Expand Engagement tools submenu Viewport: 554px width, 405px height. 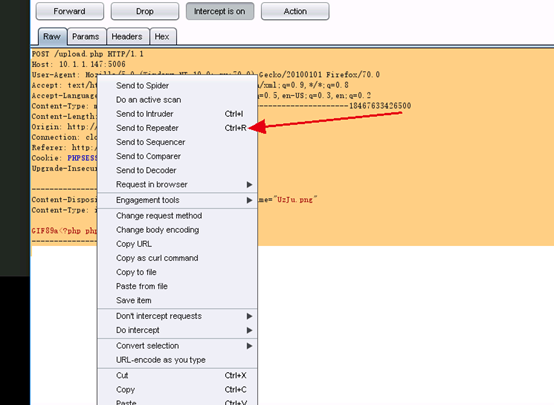pos(177,200)
